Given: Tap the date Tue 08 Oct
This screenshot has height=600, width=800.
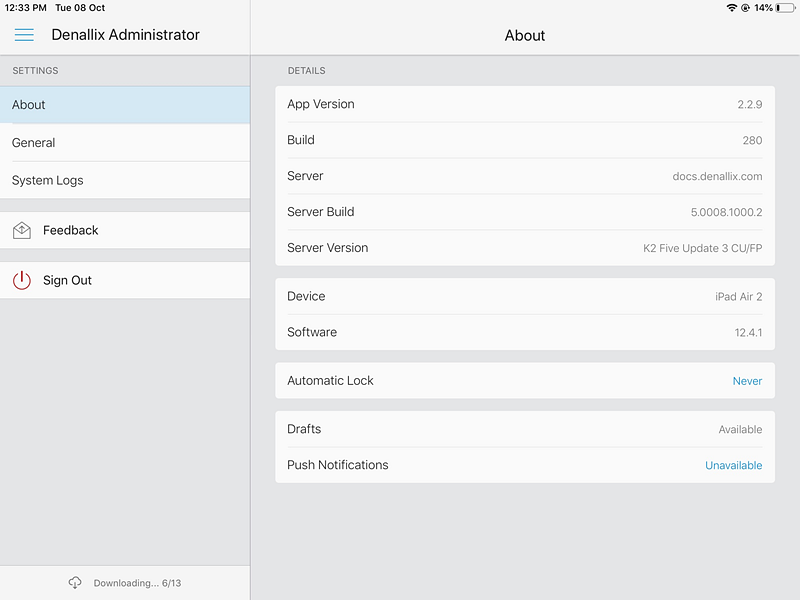Looking at the screenshot, I should point(80,8).
